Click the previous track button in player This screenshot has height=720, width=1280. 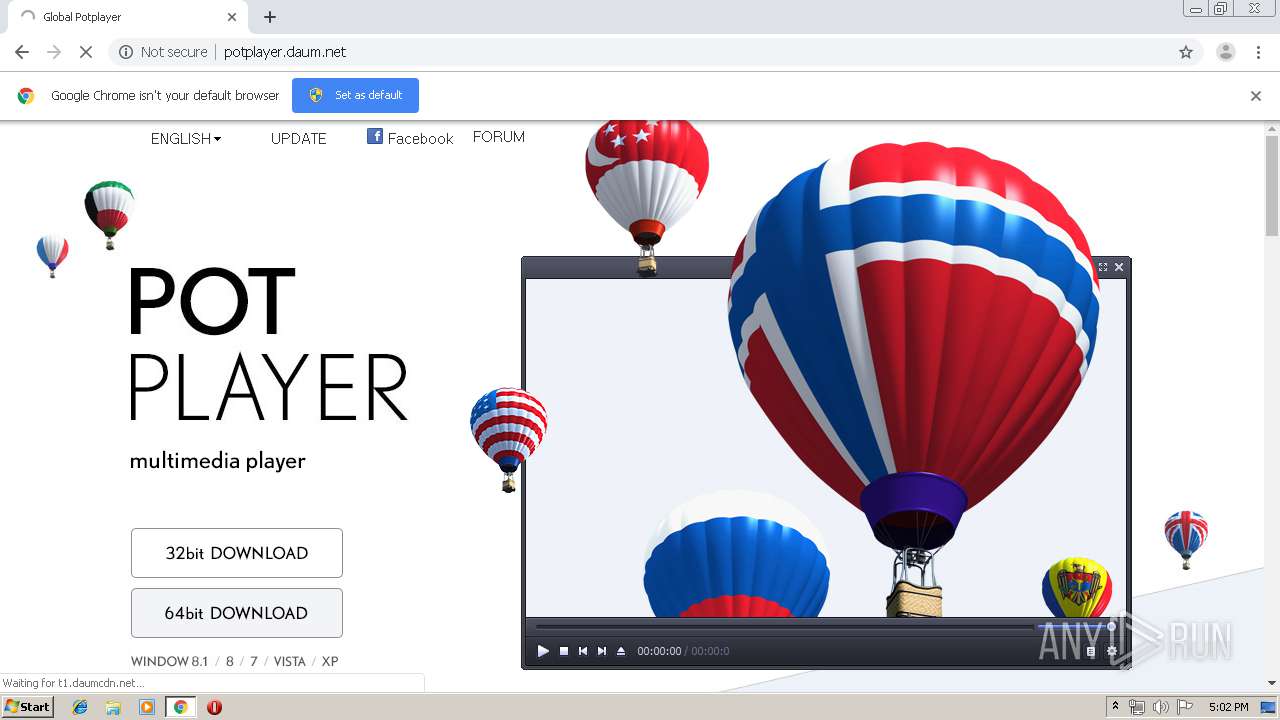click(583, 651)
